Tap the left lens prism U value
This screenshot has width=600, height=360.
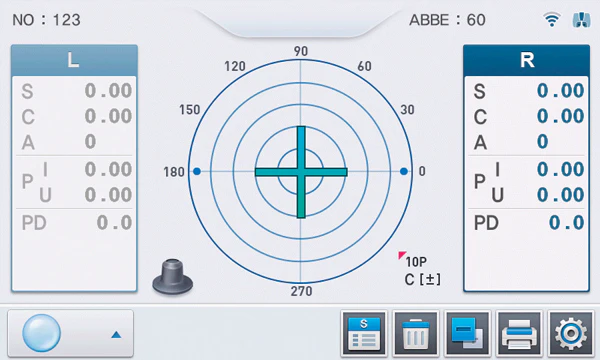coord(109,195)
